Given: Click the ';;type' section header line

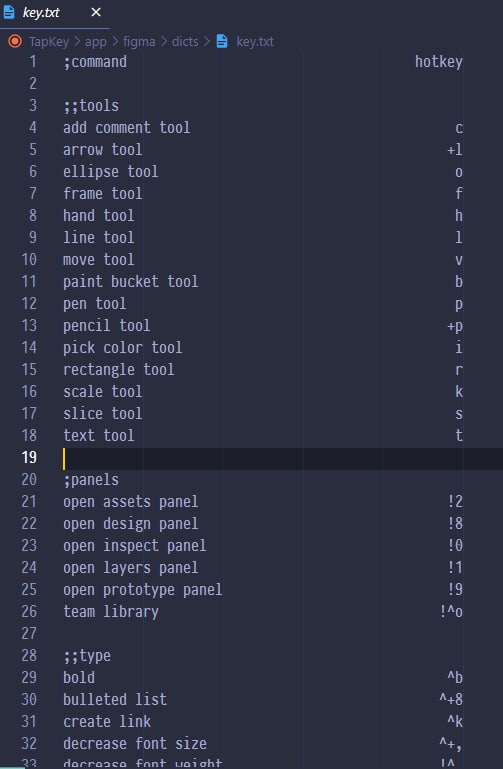Looking at the screenshot, I should (87, 655).
